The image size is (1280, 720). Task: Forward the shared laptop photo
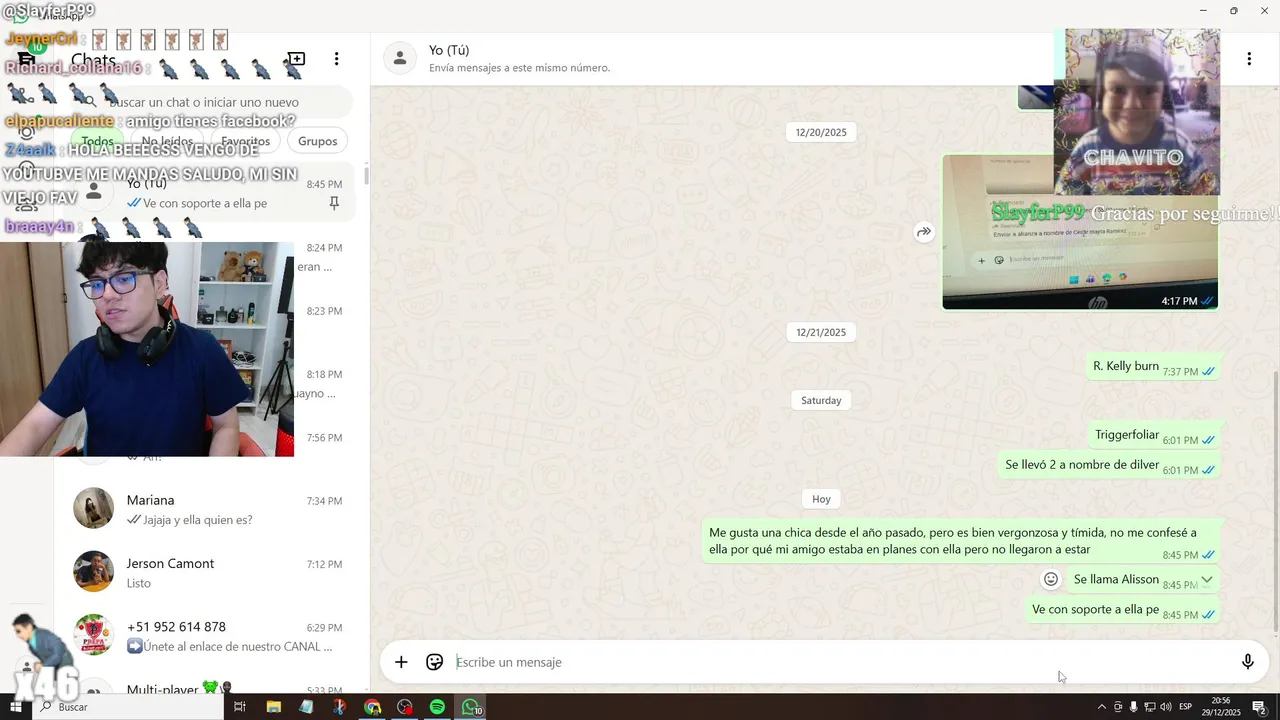[x=924, y=232]
